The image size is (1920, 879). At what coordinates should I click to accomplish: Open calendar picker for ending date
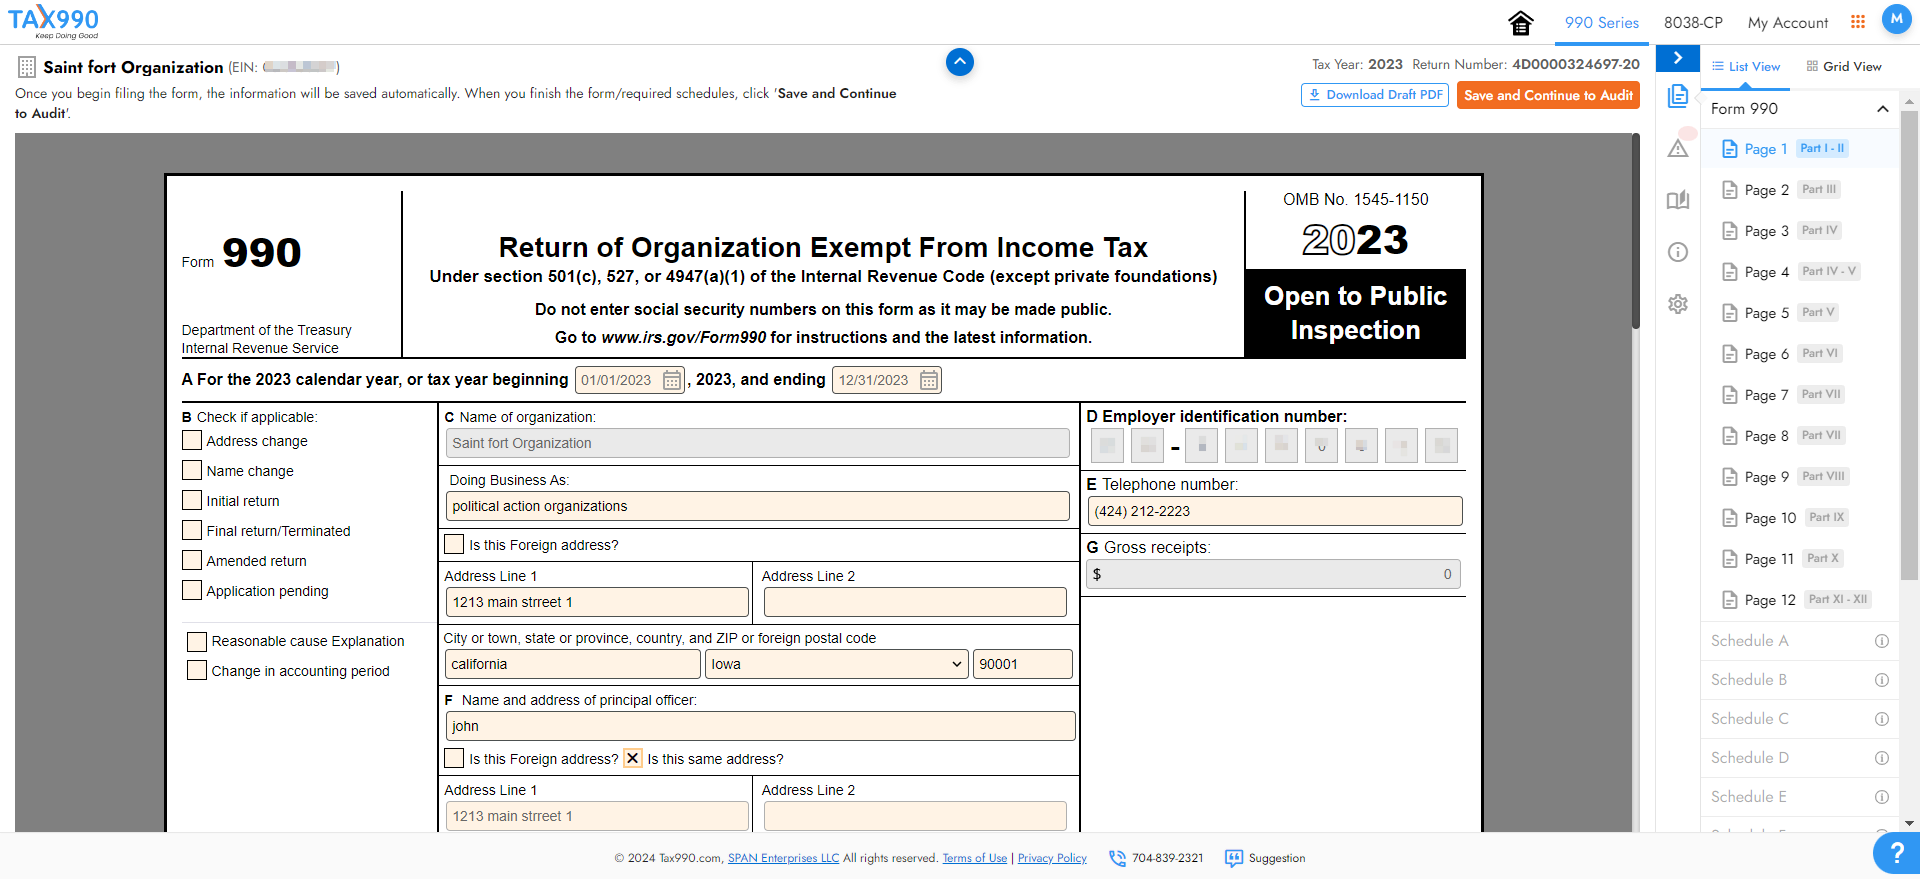click(929, 380)
